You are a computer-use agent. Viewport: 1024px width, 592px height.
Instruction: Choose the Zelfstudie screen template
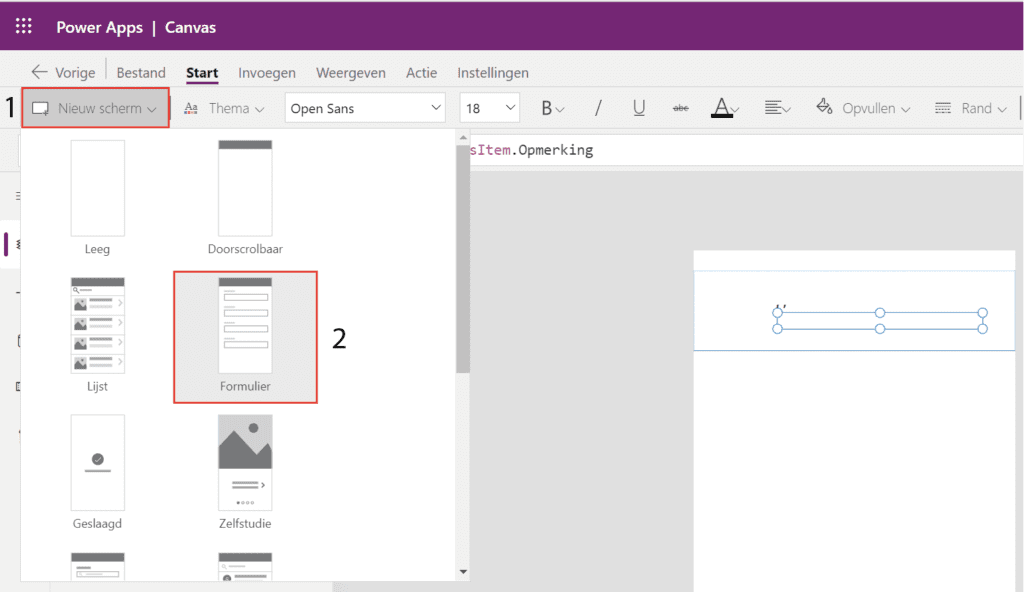(x=245, y=472)
